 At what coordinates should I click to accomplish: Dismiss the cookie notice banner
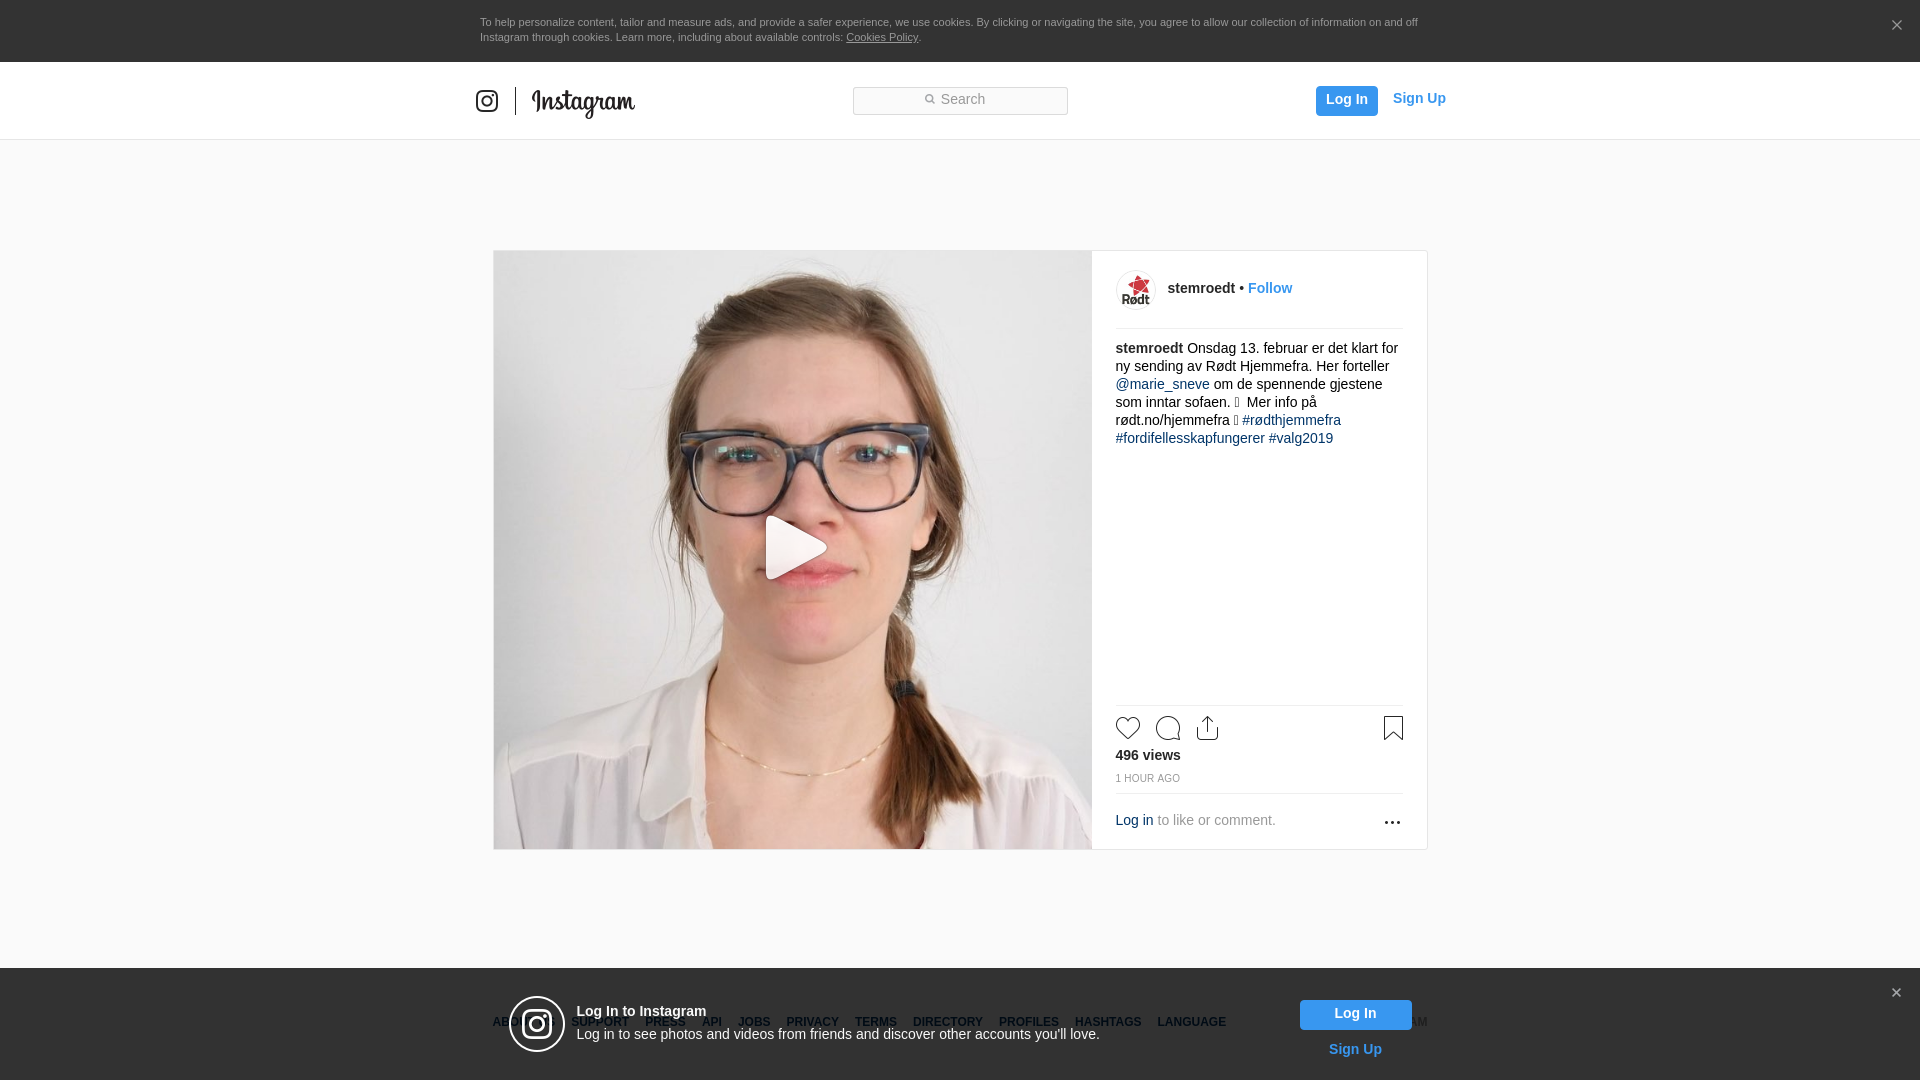pyautogui.click(x=1896, y=26)
